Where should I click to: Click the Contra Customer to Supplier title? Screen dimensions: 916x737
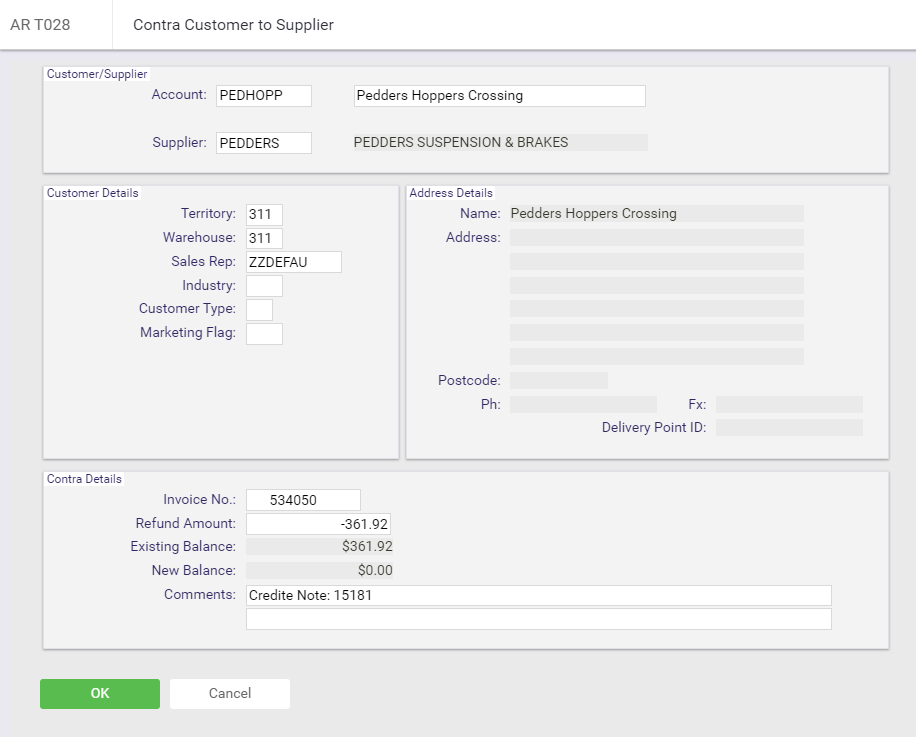point(234,25)
